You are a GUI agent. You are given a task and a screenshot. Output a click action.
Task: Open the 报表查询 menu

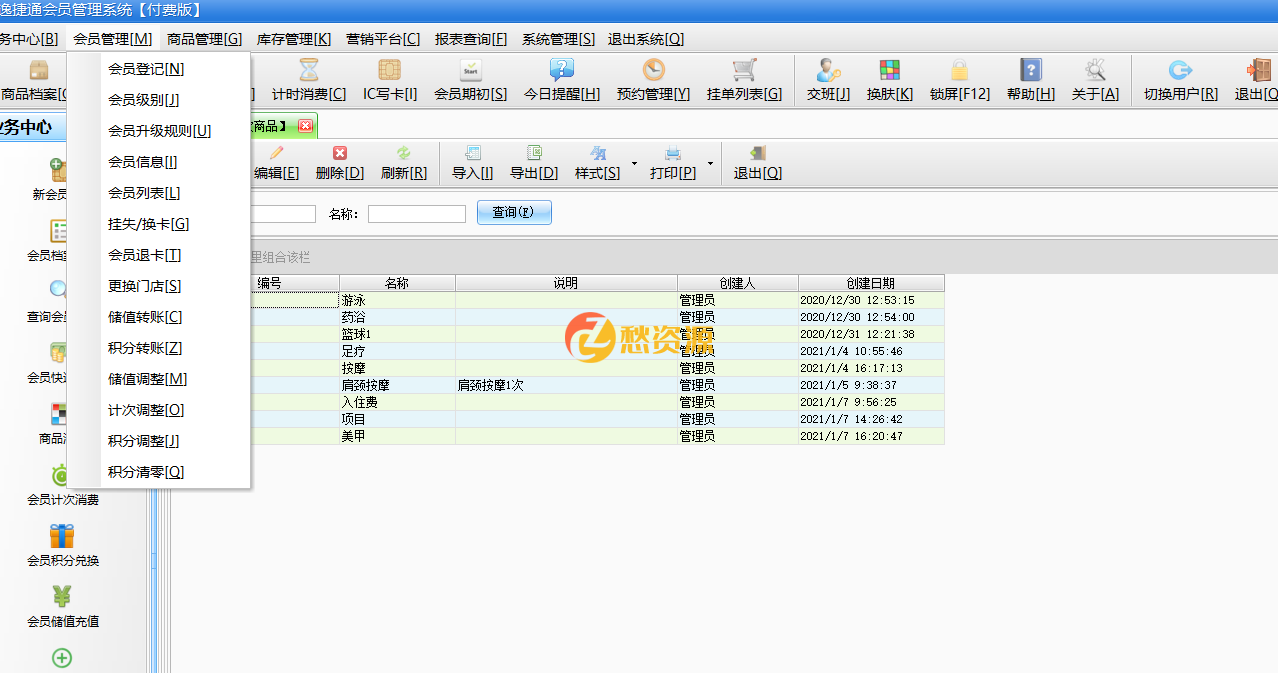pos(470,39)
